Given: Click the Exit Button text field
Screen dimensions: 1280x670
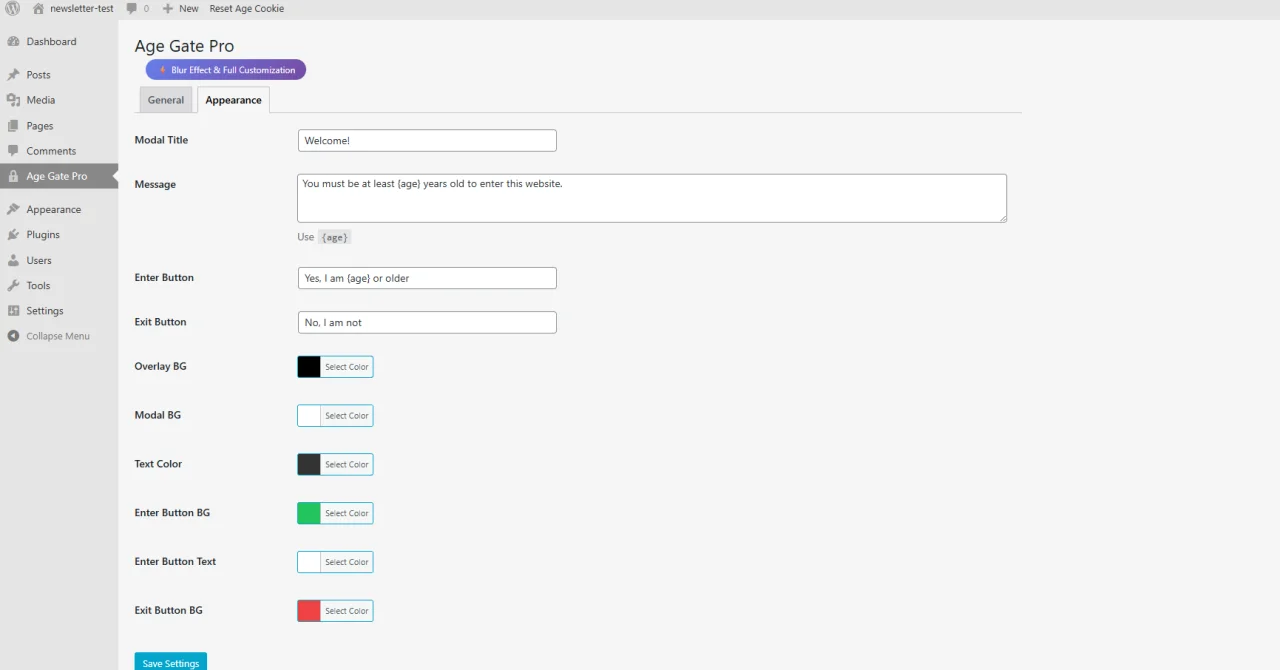Looking at the screenshot, I should [427, 323].
